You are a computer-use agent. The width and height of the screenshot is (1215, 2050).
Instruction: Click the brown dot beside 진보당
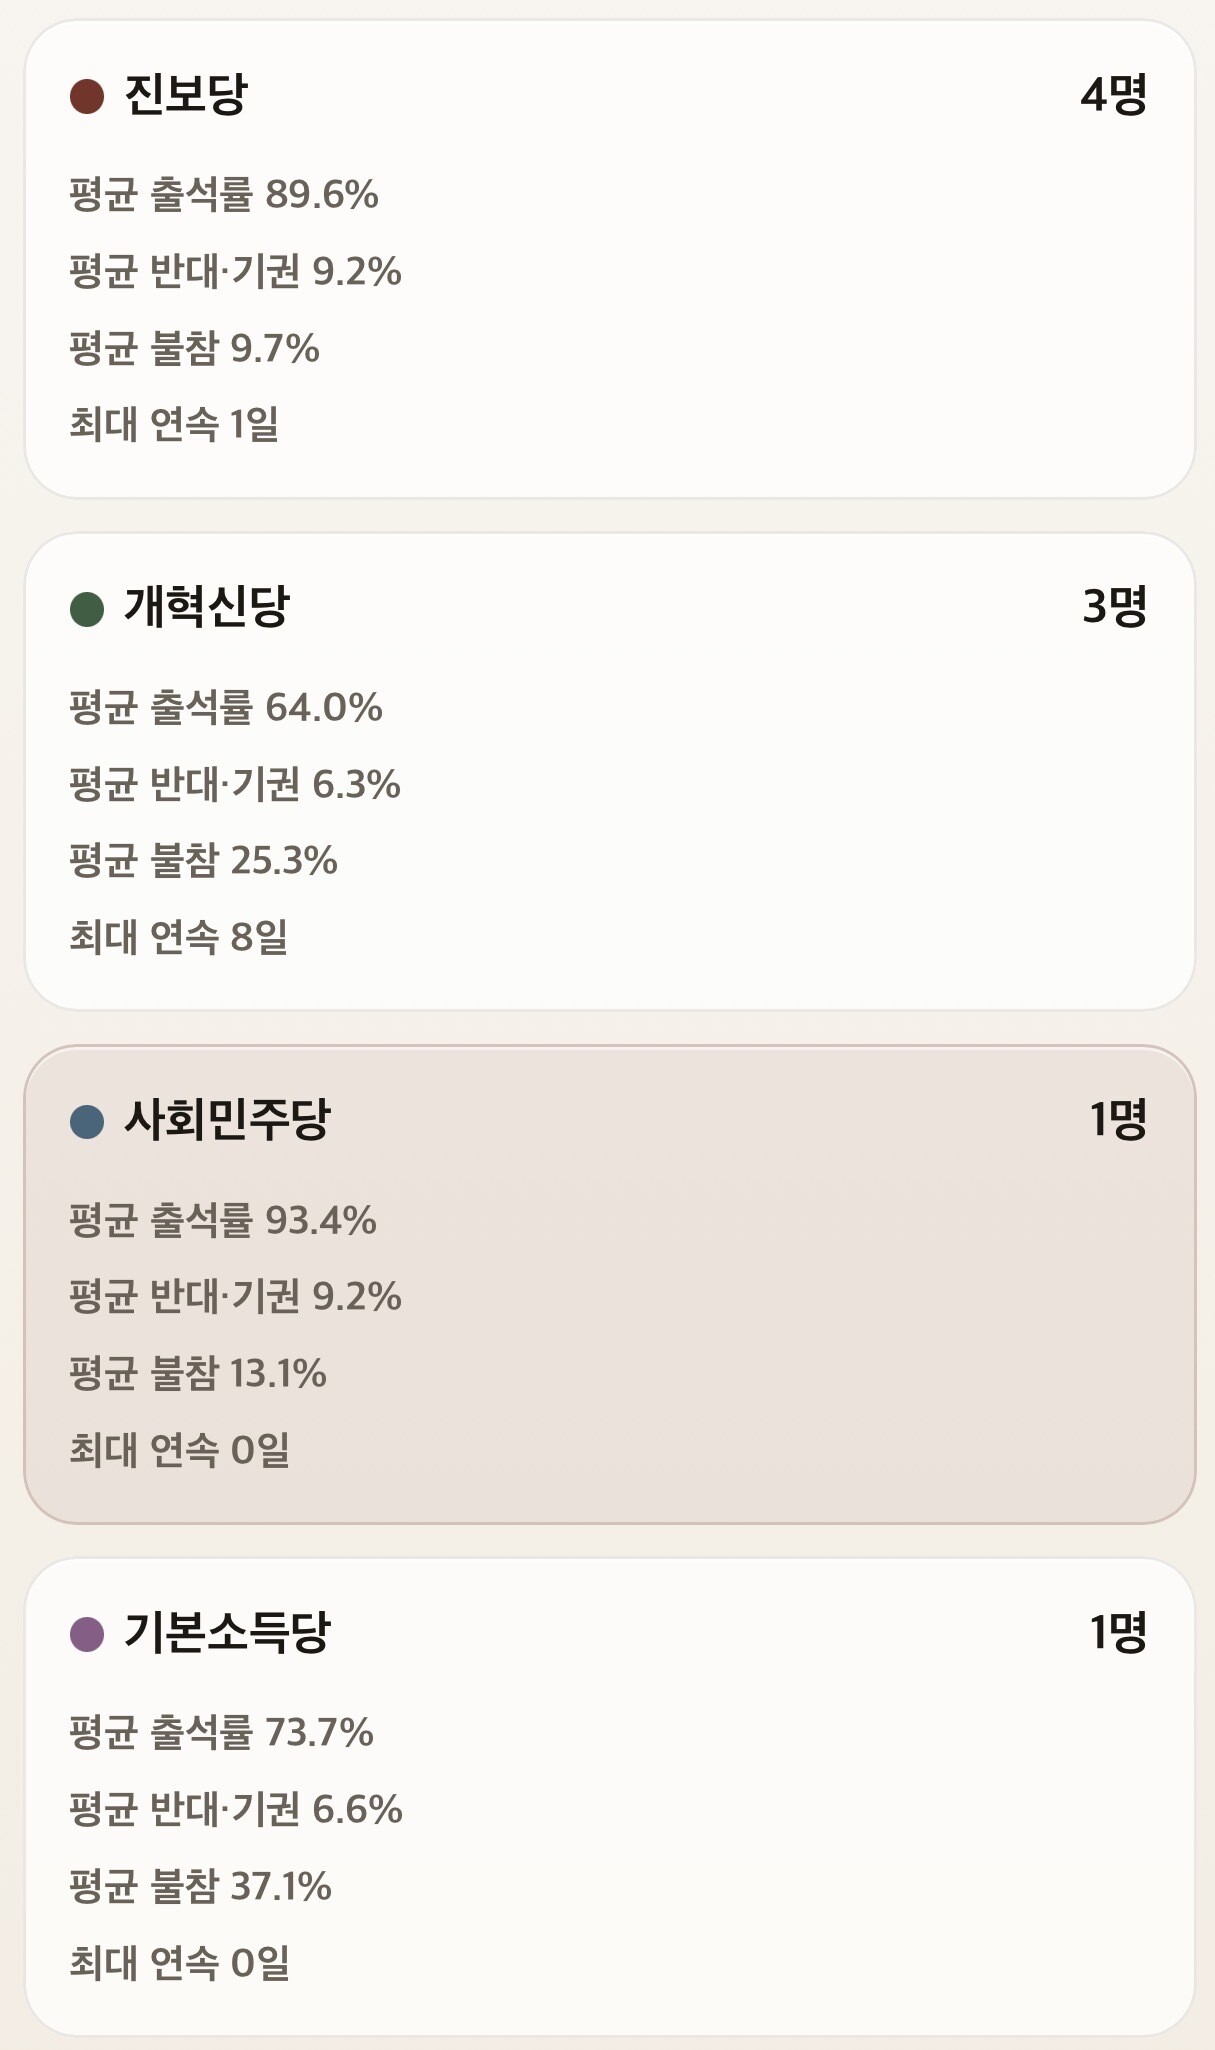tap(87, 97)
